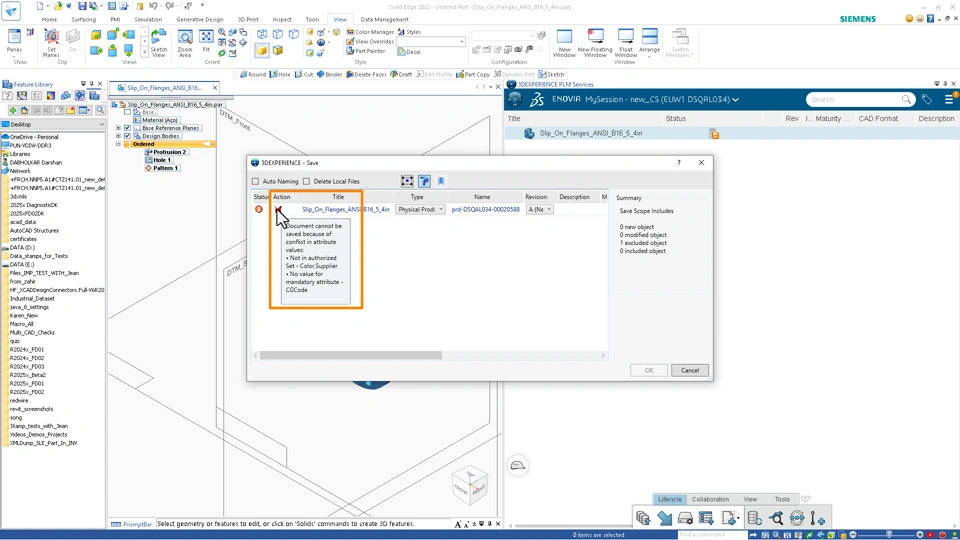This screenshot has width=960, height=540.
Task: Open Sketch View in the ribbon
Action: (x=159, y=42)
